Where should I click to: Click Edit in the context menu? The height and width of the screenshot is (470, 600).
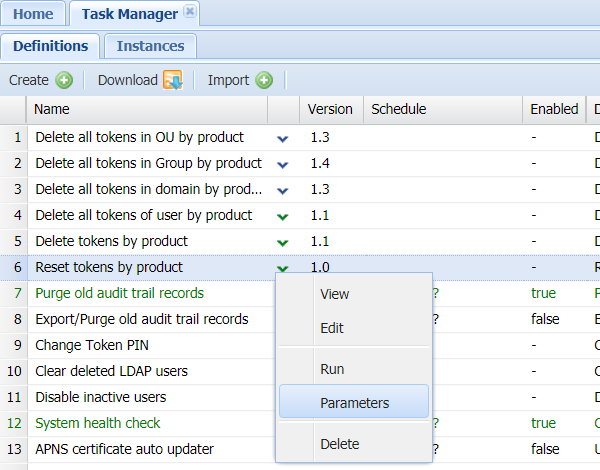coord(332,328)
